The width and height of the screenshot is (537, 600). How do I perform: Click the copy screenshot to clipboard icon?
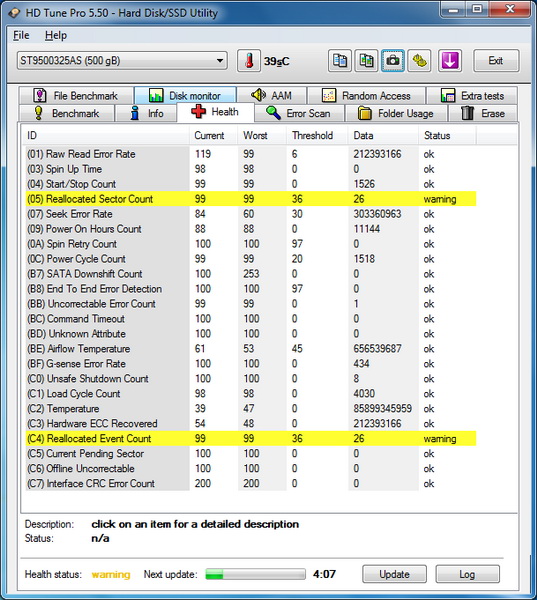click(366, 60)
